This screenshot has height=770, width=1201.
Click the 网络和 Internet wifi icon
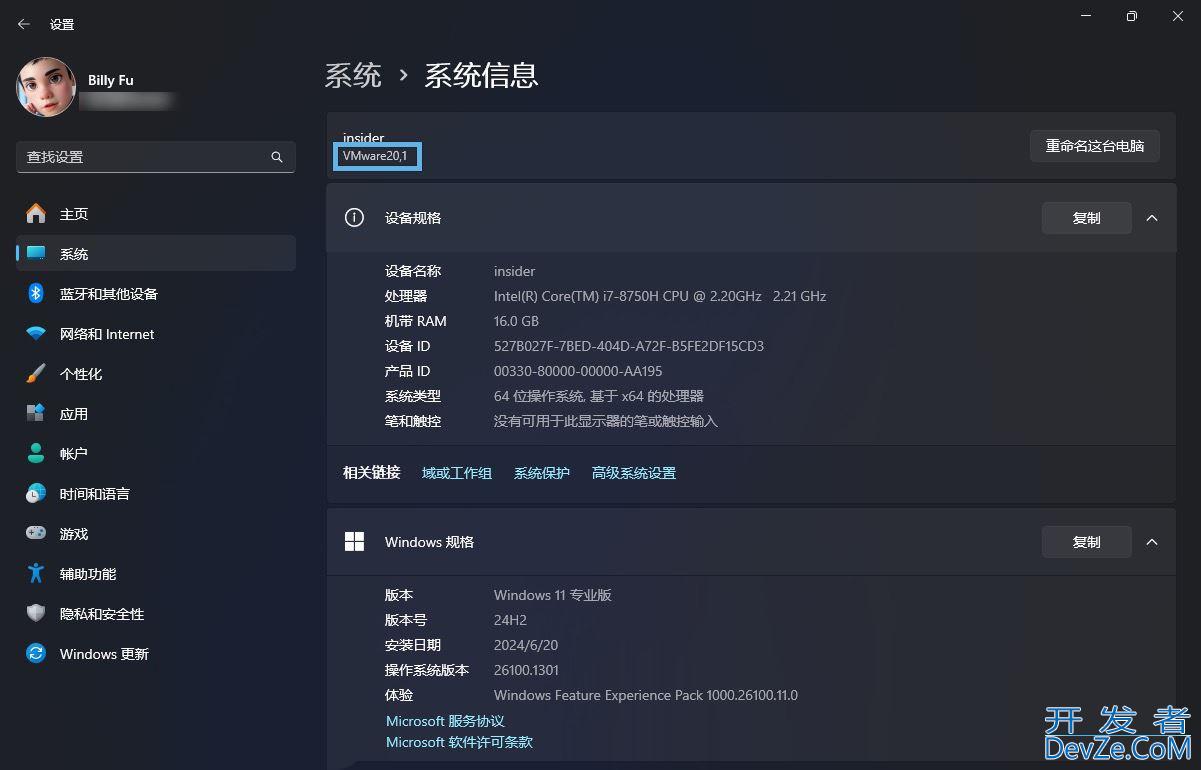click(x=36, y=333)
